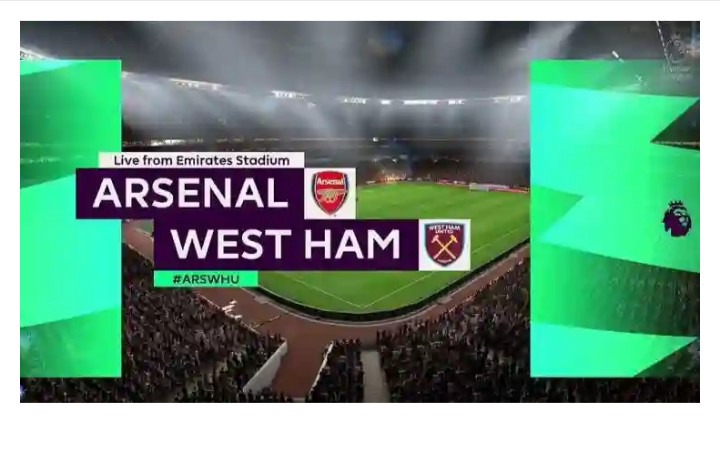
Task: Click the green zigzag panel on the right
Action: 614,218
